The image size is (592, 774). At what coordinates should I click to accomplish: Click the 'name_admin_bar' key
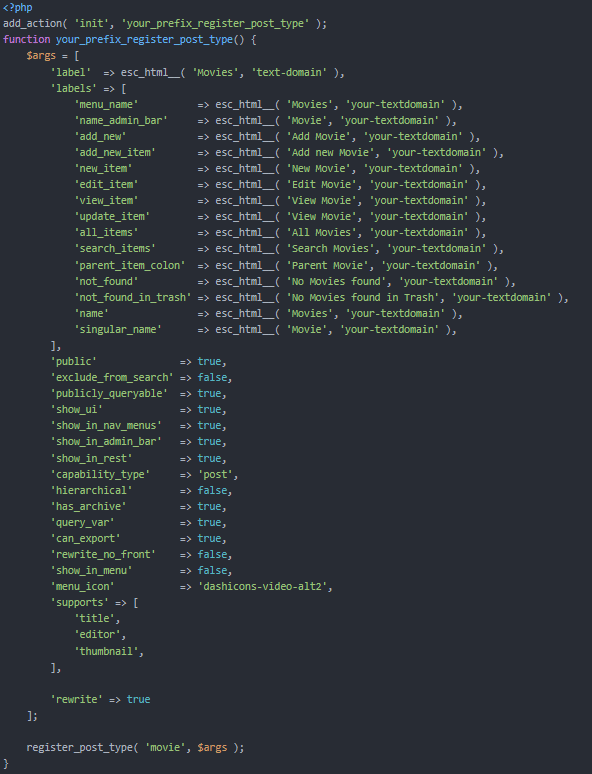point(121,120)
